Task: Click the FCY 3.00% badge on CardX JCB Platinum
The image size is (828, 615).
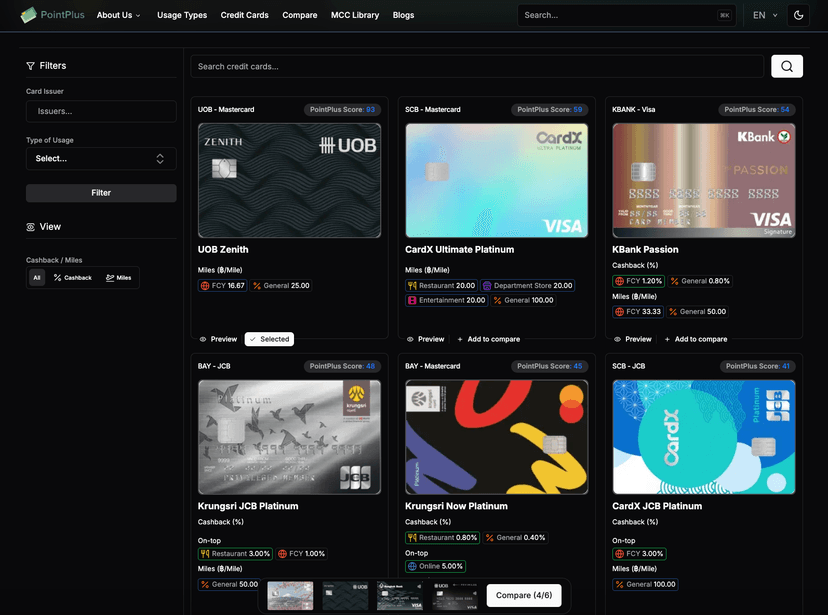Action: click(x=639, y=554)
